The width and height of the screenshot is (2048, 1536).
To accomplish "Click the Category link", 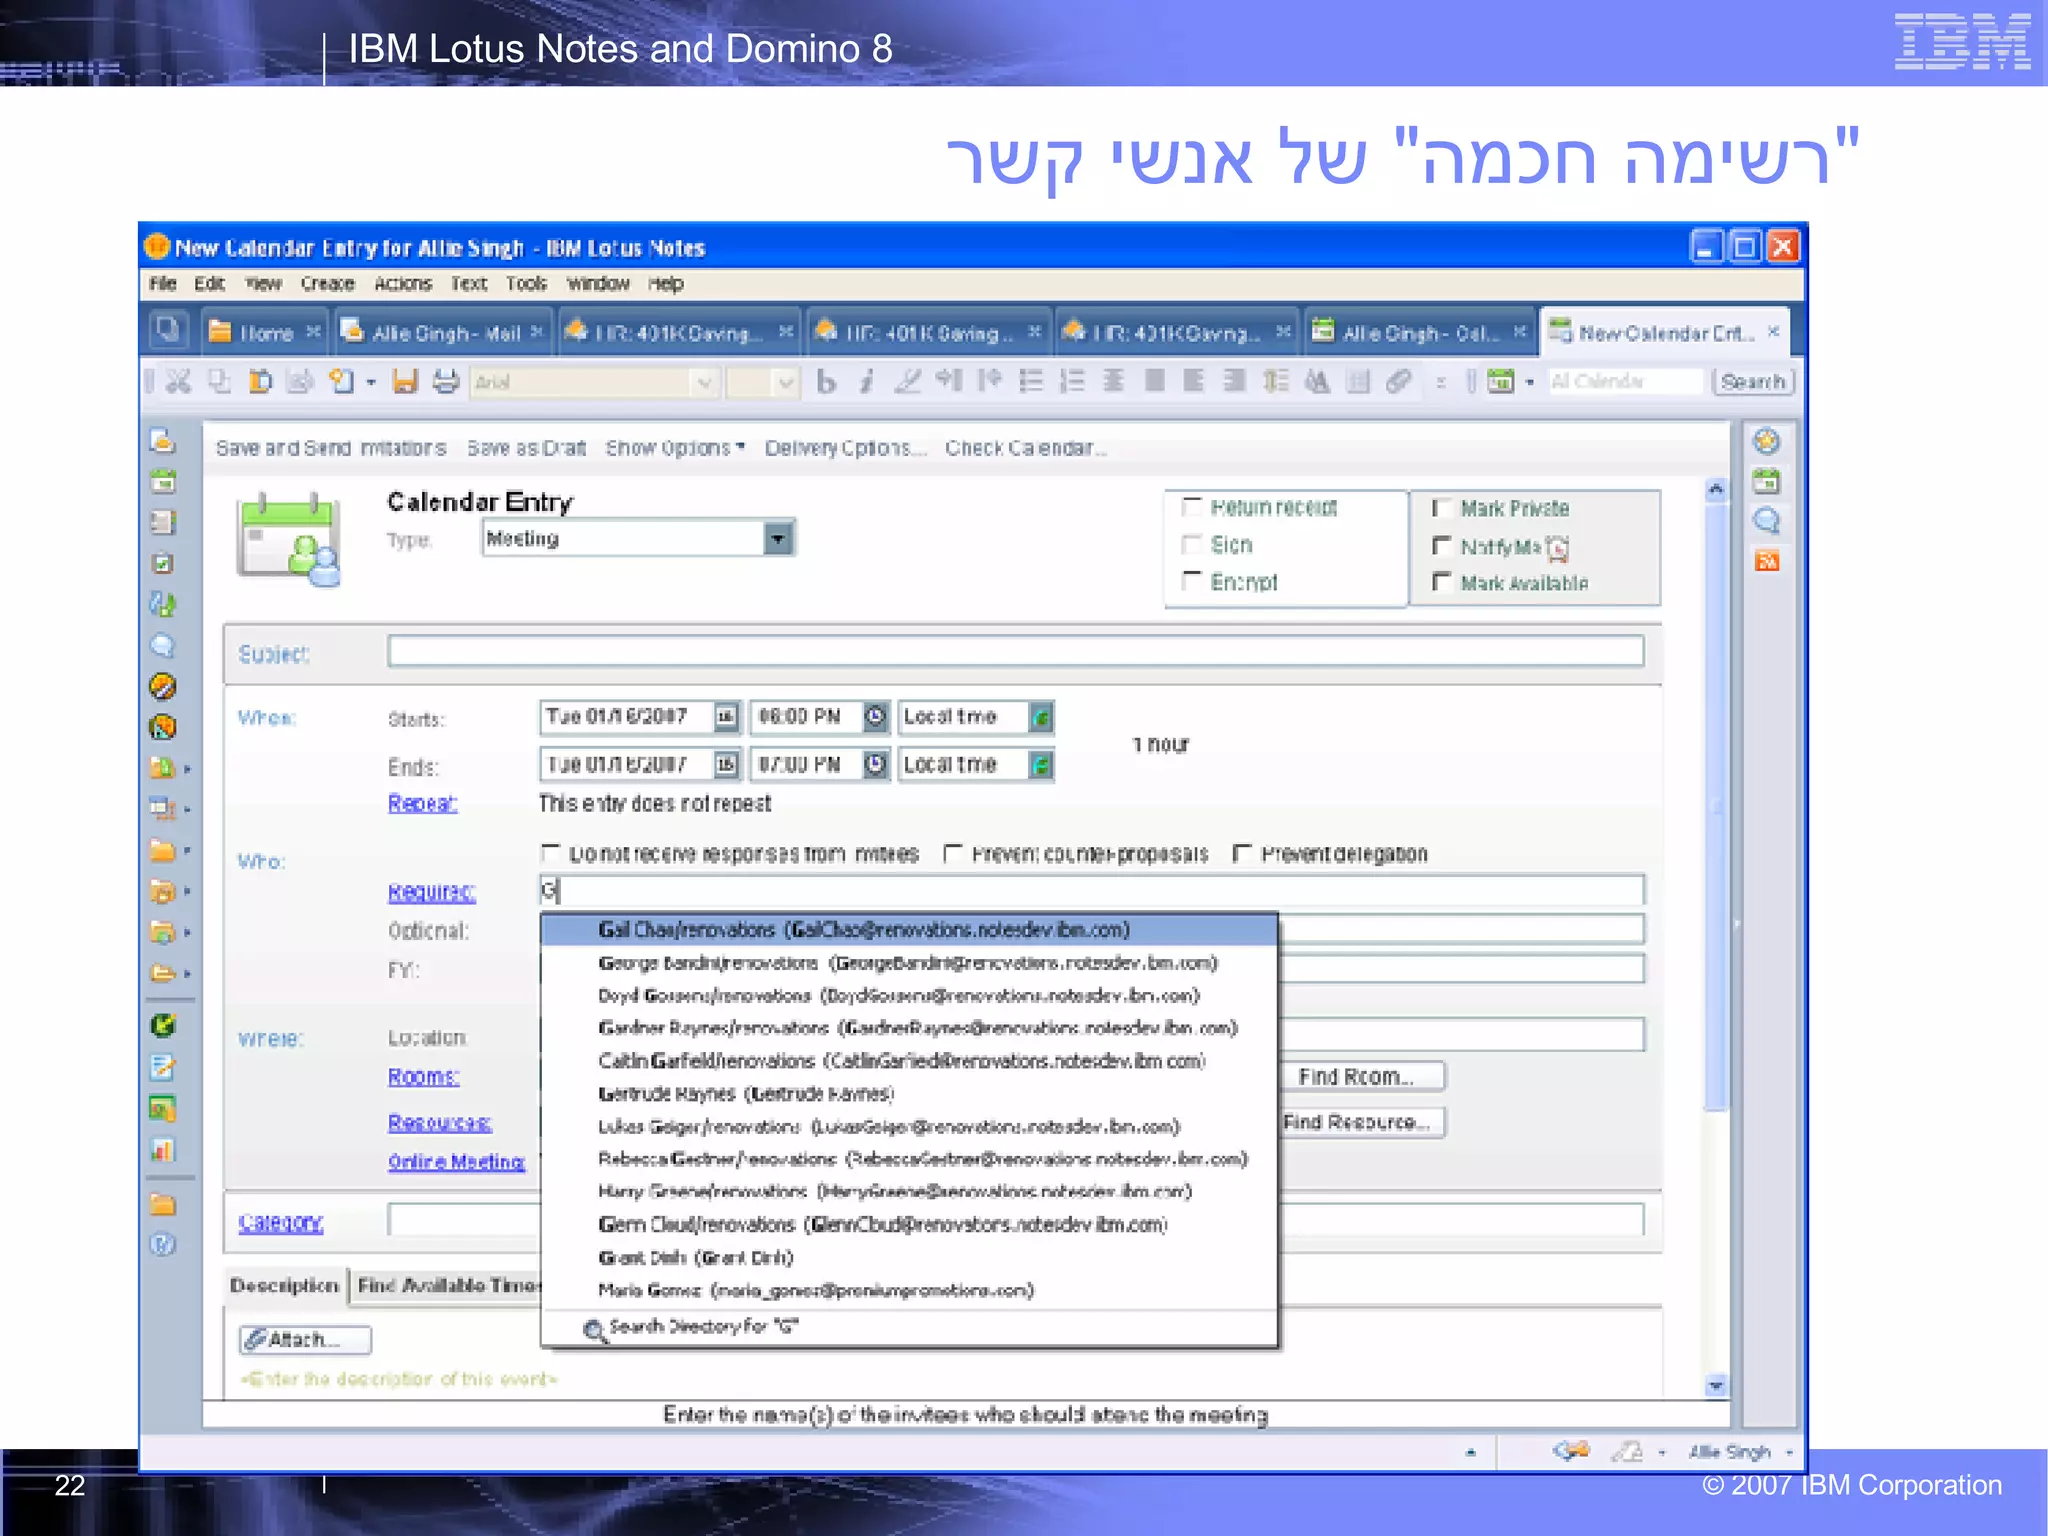I will coord(280,1222).
